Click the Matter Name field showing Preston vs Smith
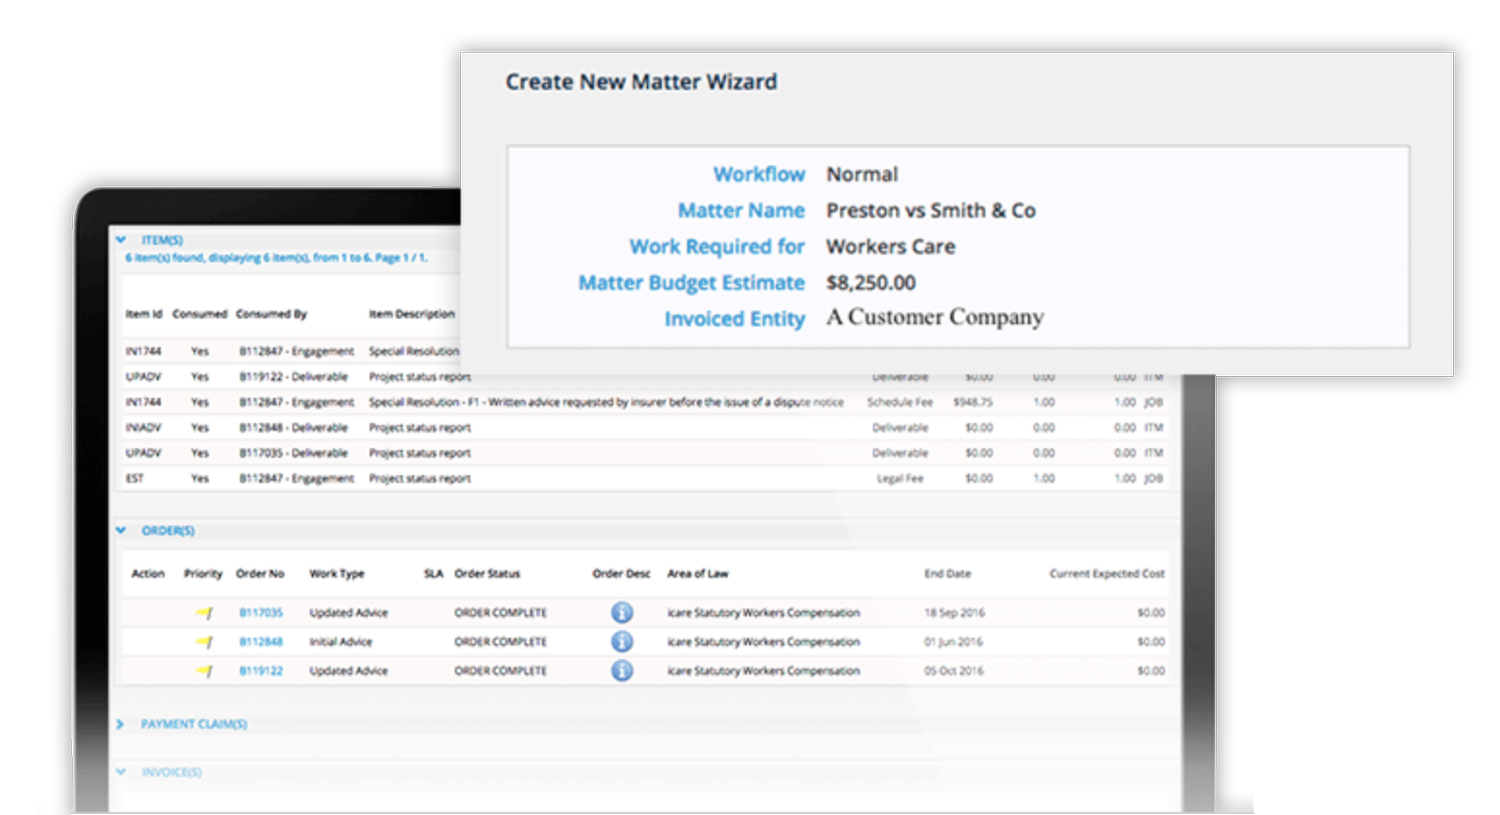This screenshot has height=815, width=1500. [931, 210]
